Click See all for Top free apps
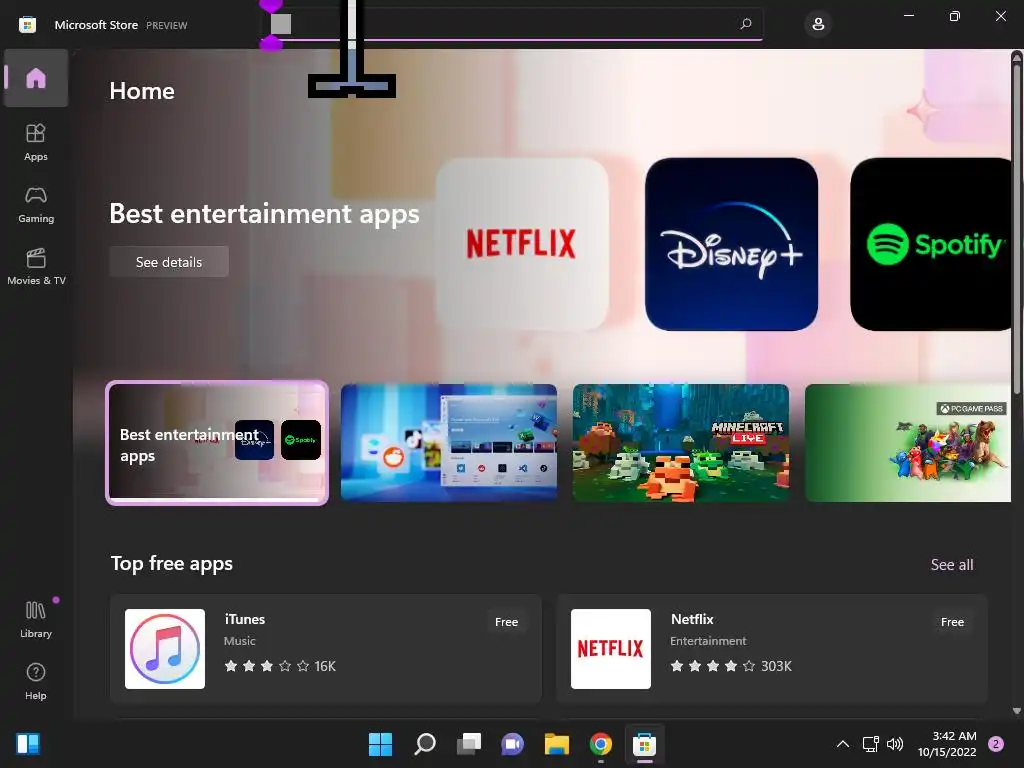 coord(952,564)
